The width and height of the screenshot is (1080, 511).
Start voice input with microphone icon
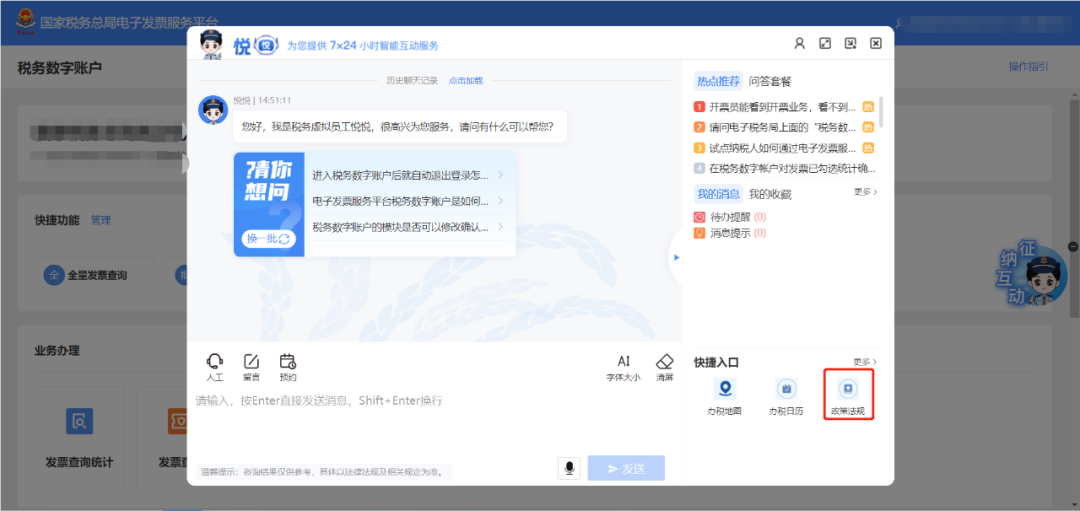click(569, 468)
